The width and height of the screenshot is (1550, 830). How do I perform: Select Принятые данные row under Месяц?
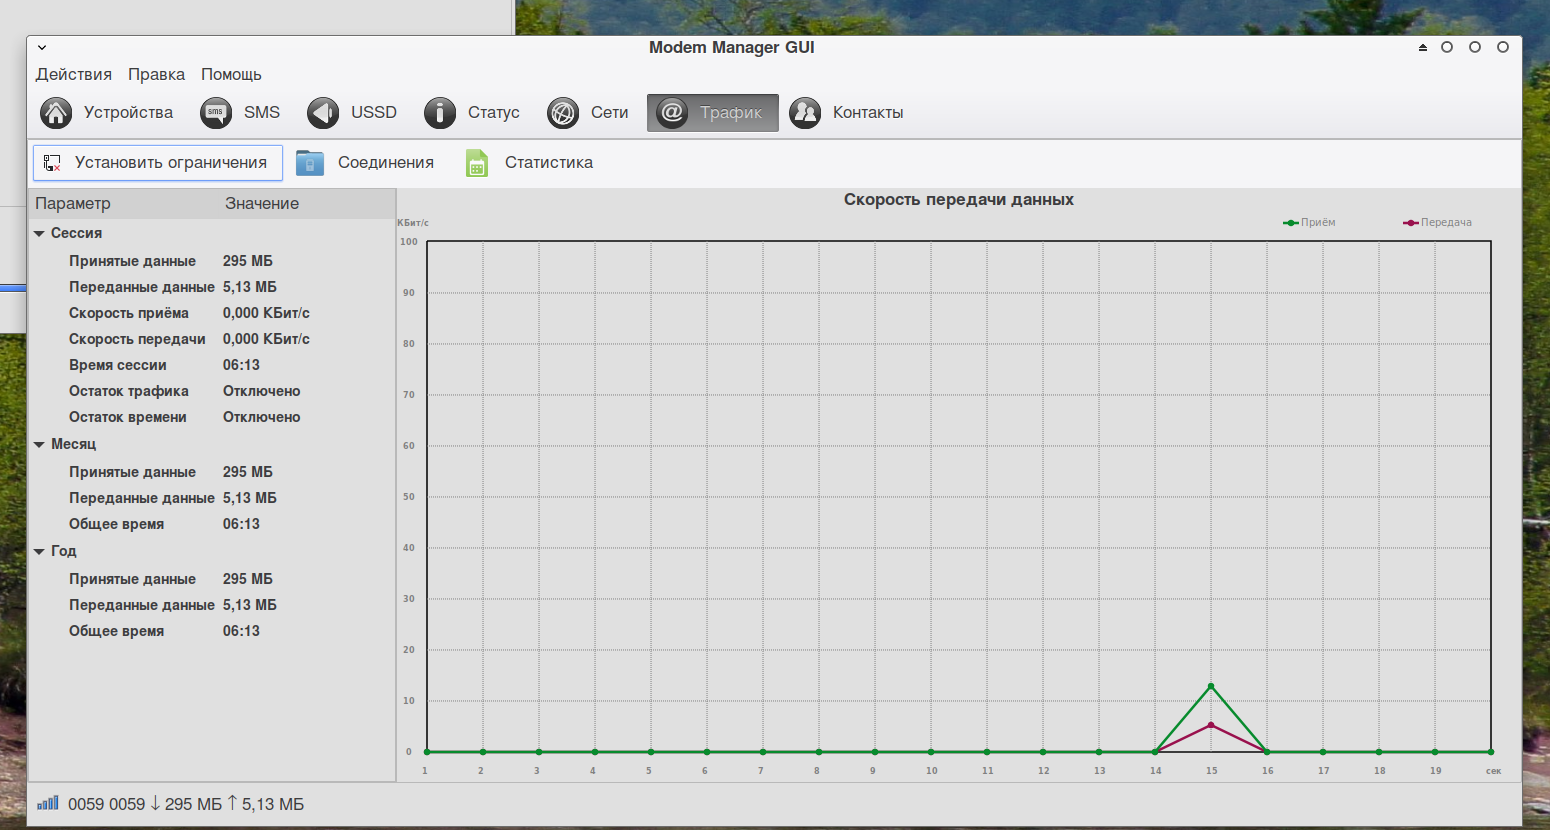point(212,472)
